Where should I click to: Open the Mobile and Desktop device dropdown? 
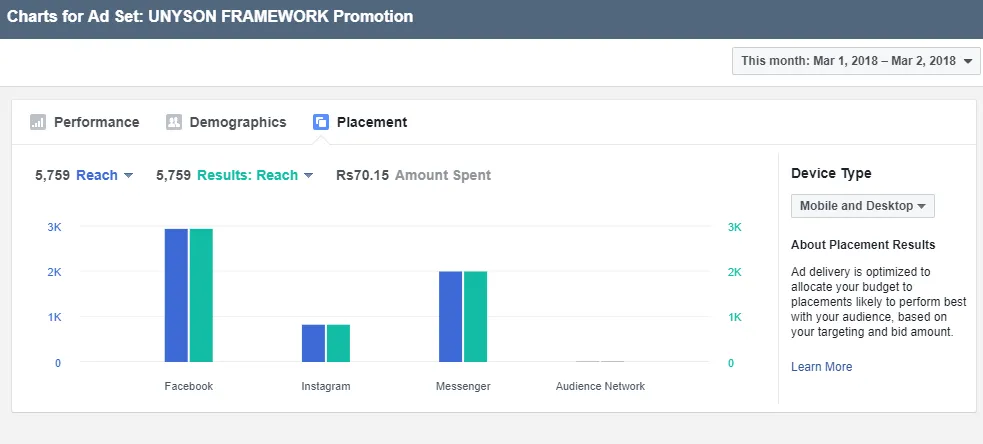863,206
